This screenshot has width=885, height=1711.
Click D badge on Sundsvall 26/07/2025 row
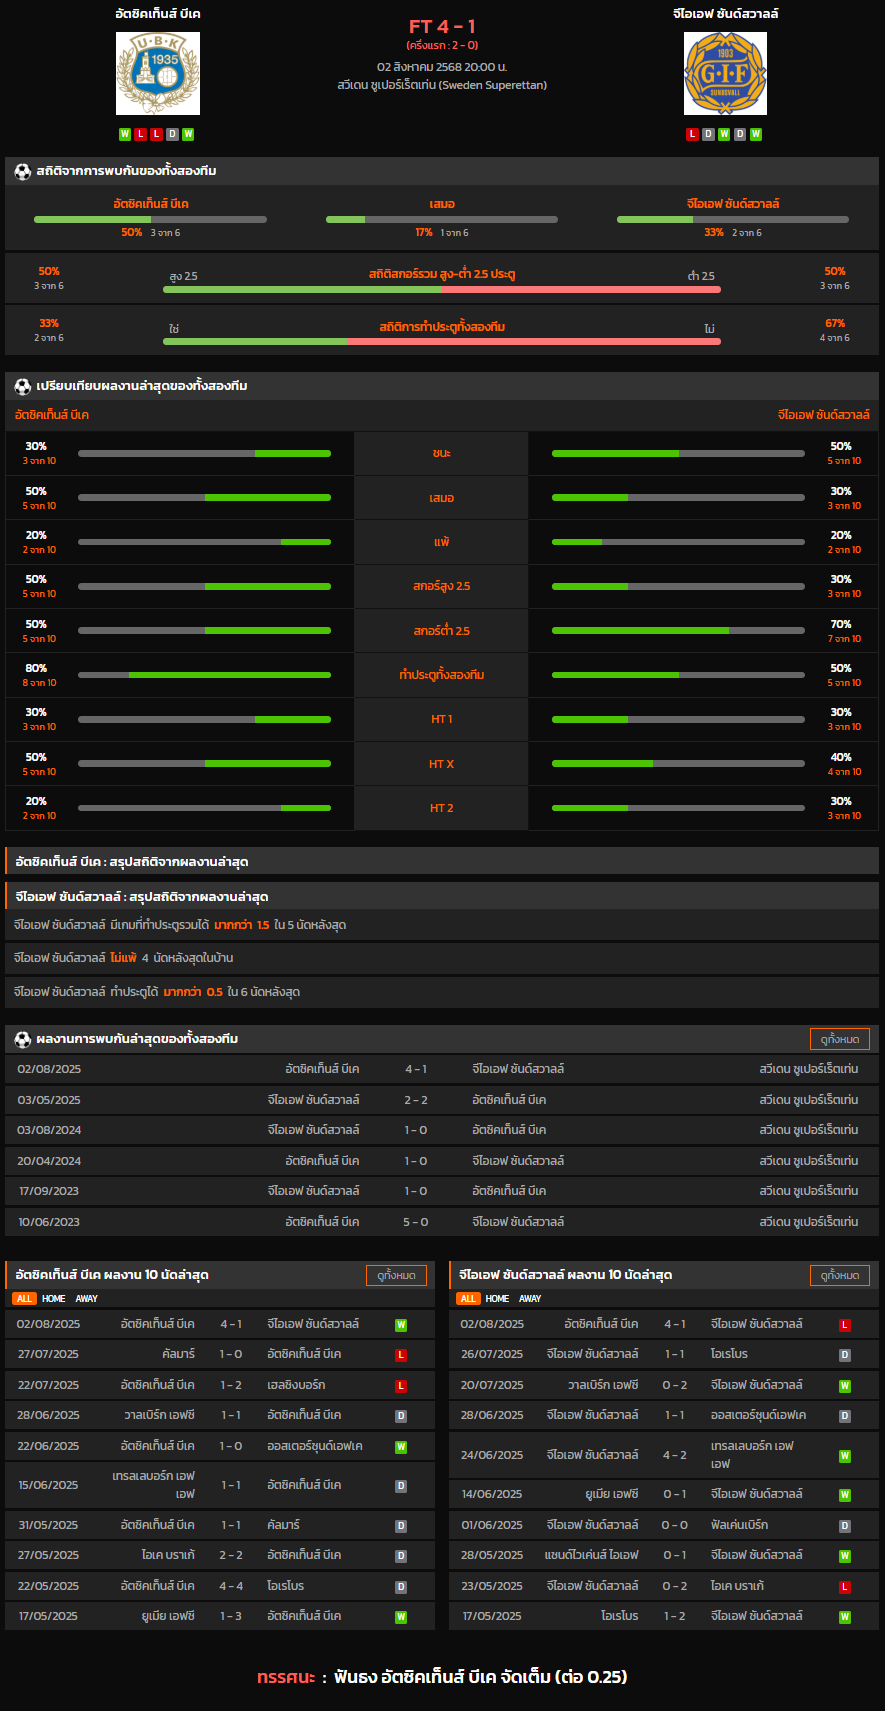pos(845,1355)
